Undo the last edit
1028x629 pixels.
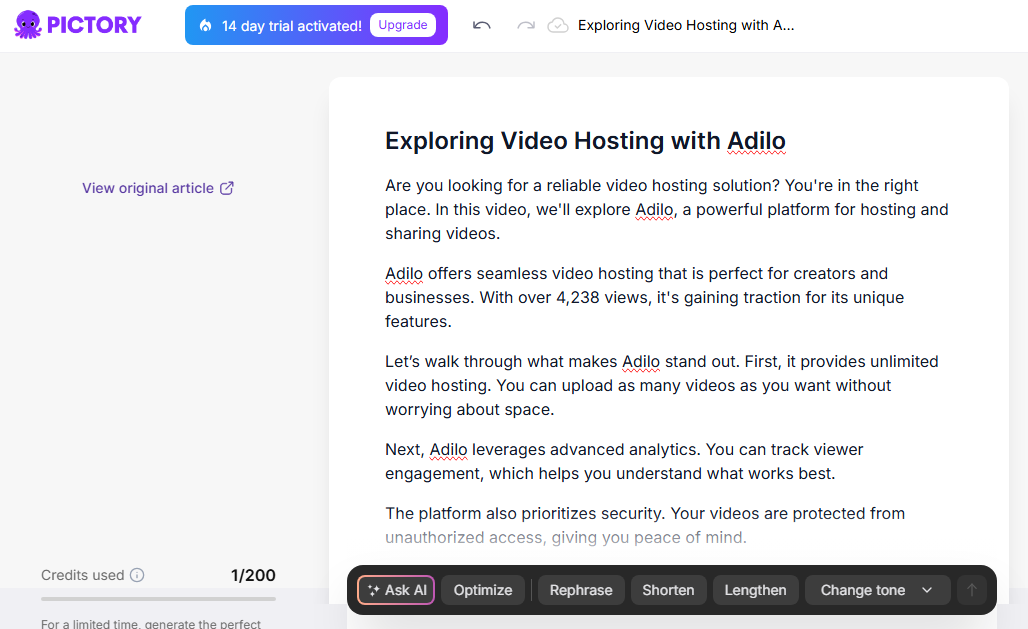(x=482, y=26)
